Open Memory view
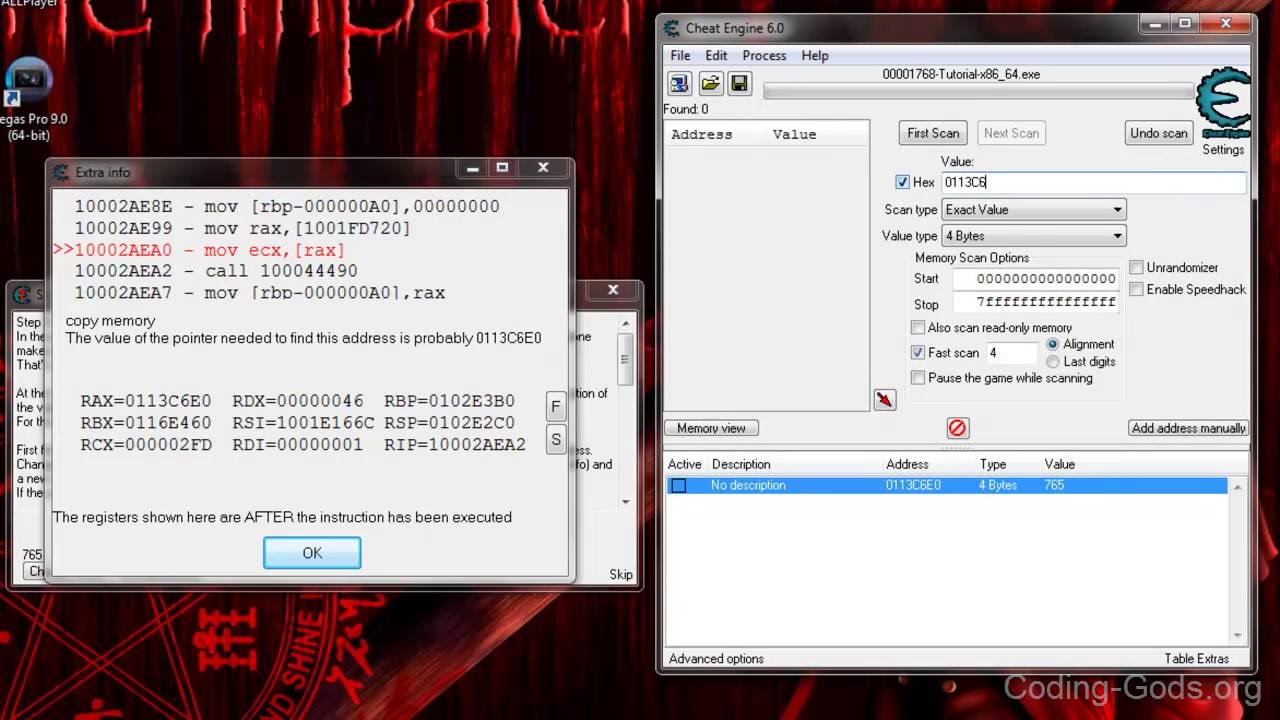Viewport: 1280px width, 720px height. point(711,428)
